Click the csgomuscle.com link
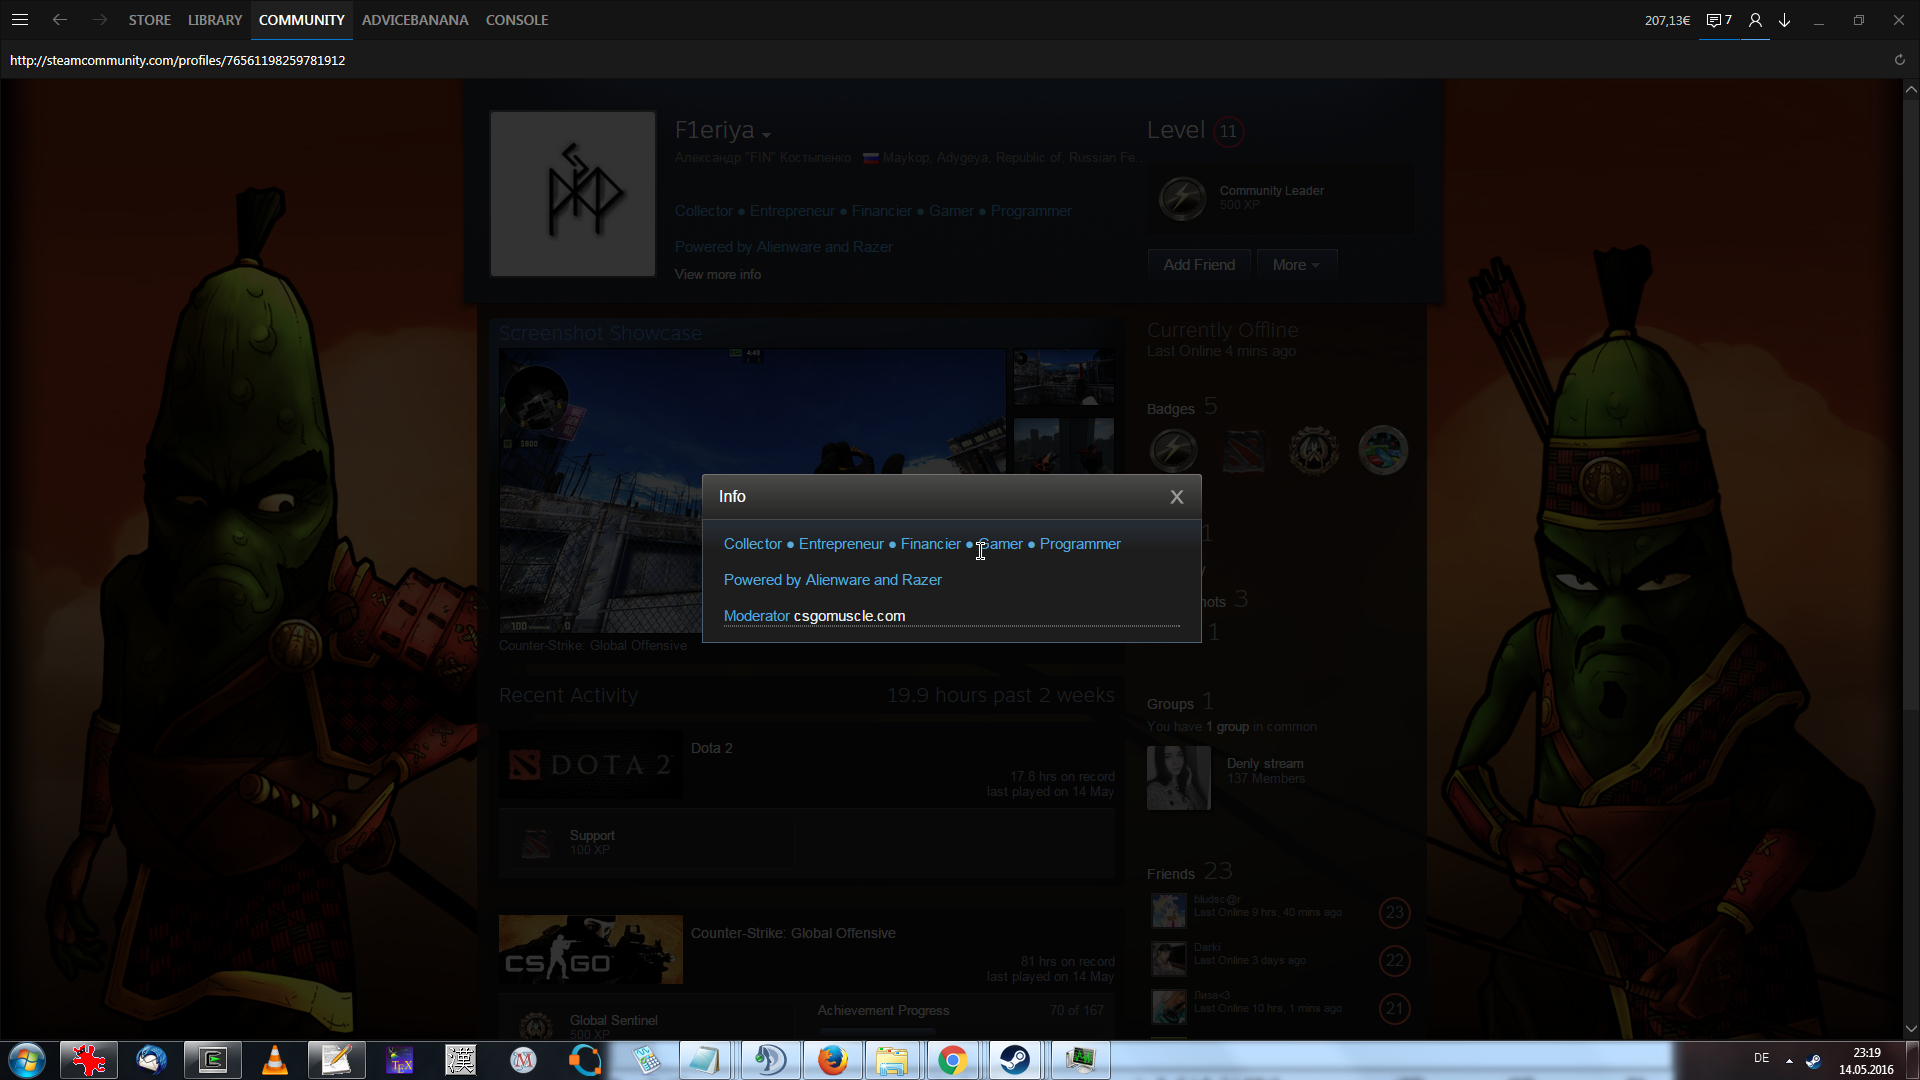 pos(849,616)
